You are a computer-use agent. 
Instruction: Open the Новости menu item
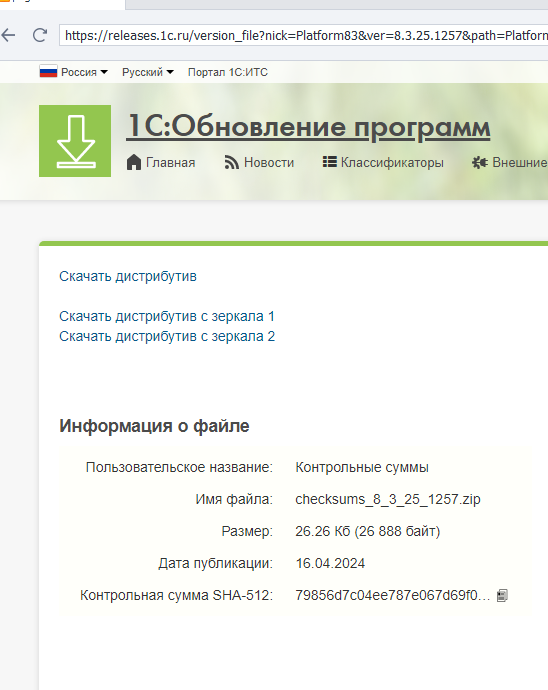point(269,162)
